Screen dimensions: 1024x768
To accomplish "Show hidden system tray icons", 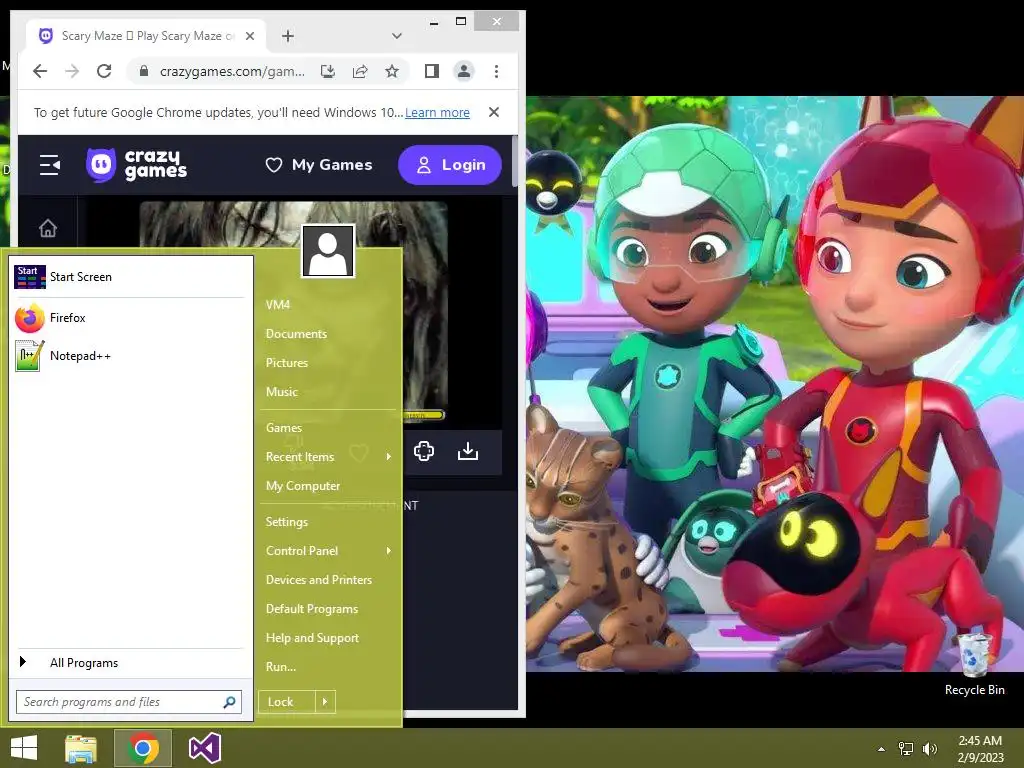I will coord(882,749).
